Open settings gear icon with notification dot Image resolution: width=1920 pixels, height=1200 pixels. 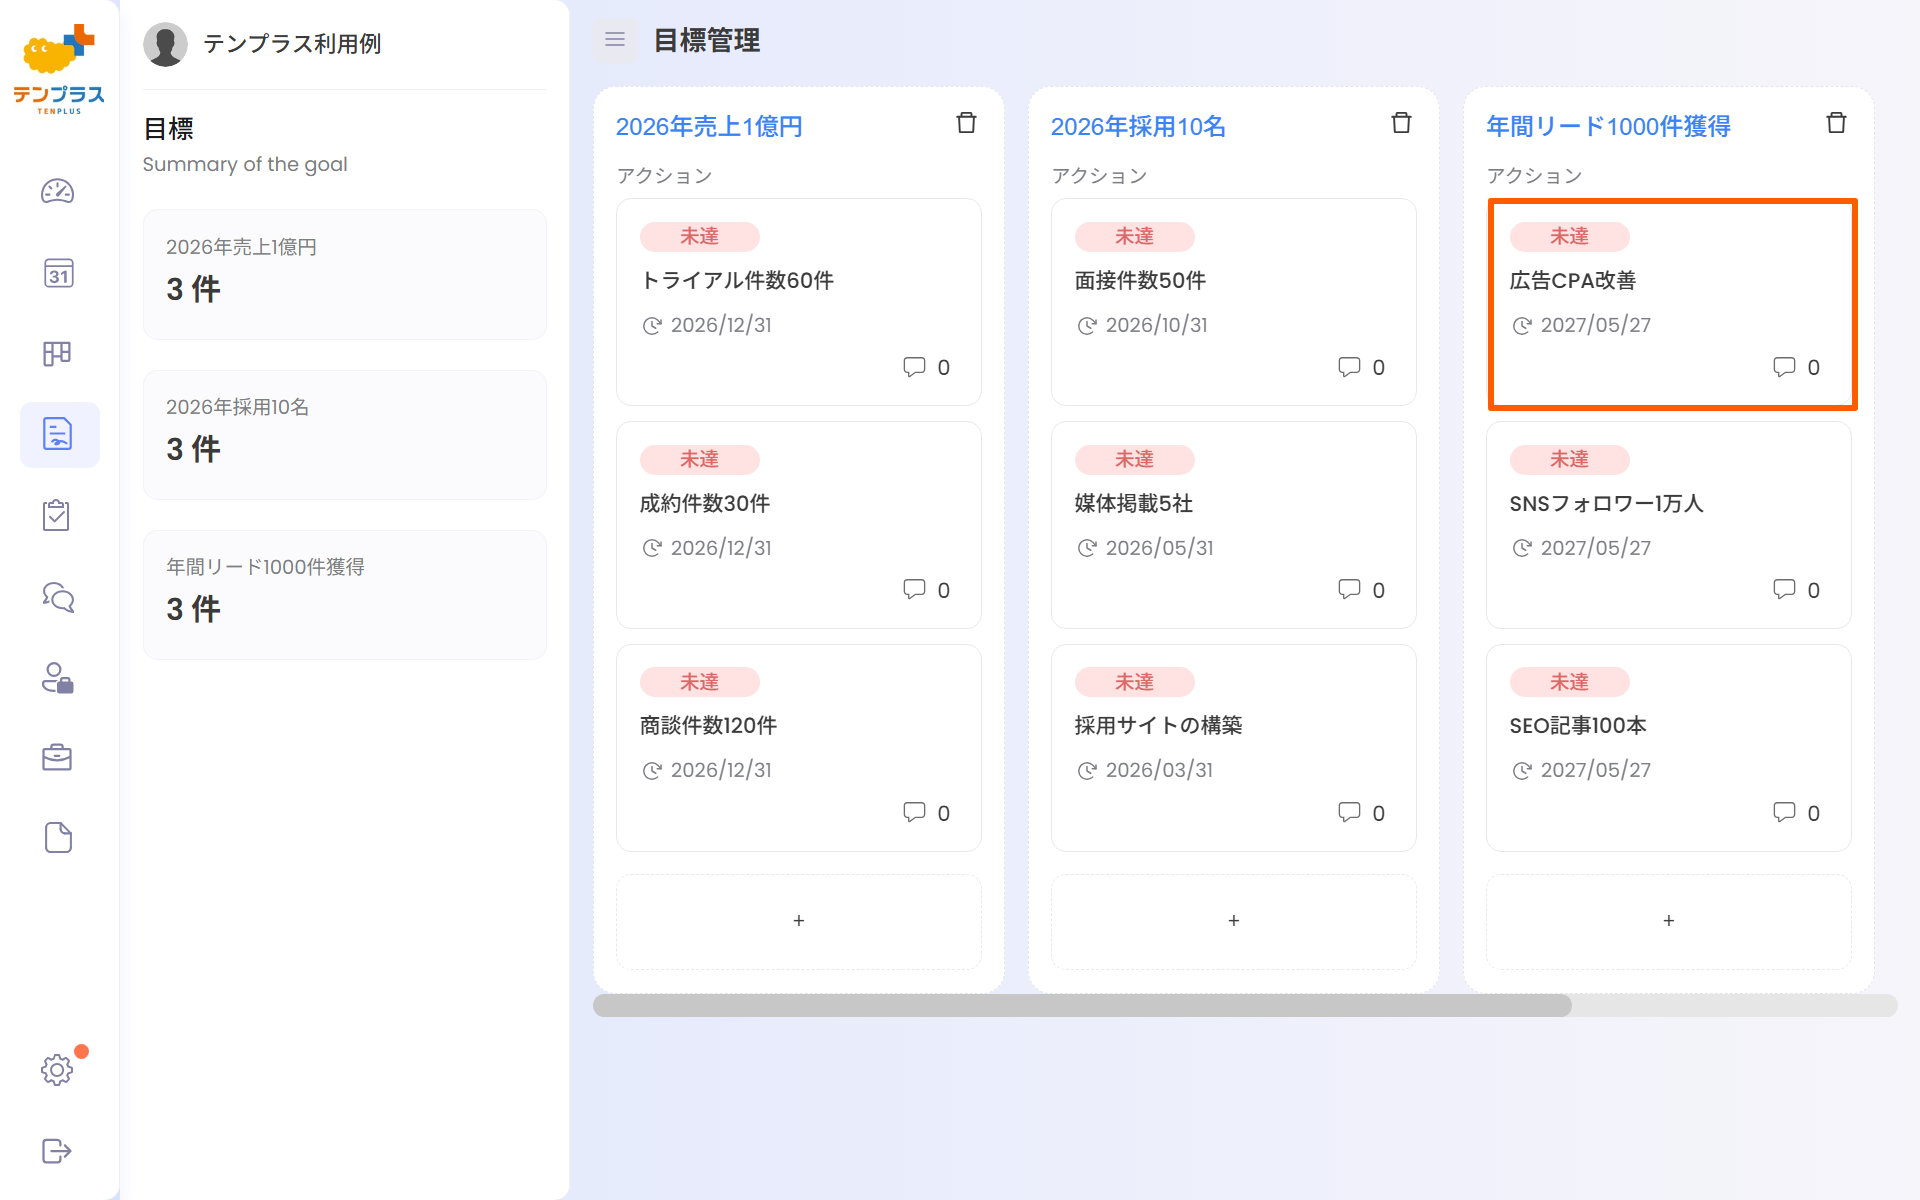click(x=57, y=1070)
